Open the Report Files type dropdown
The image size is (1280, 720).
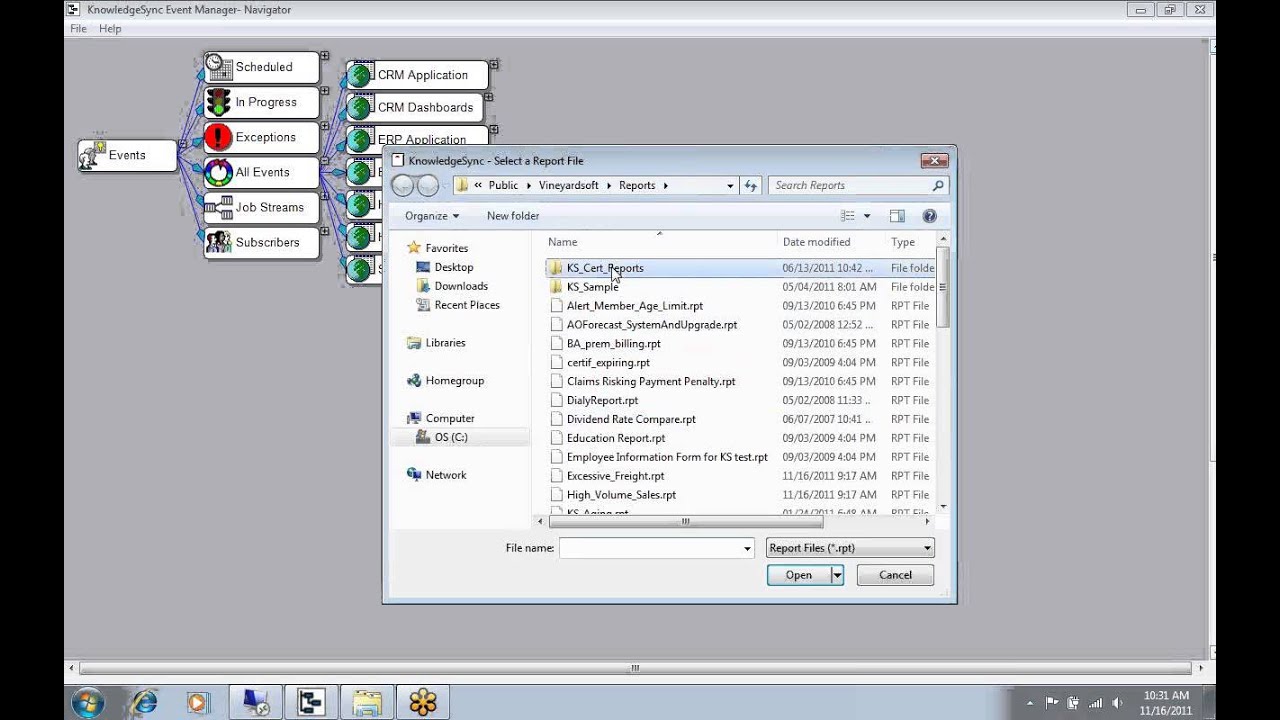850,548
